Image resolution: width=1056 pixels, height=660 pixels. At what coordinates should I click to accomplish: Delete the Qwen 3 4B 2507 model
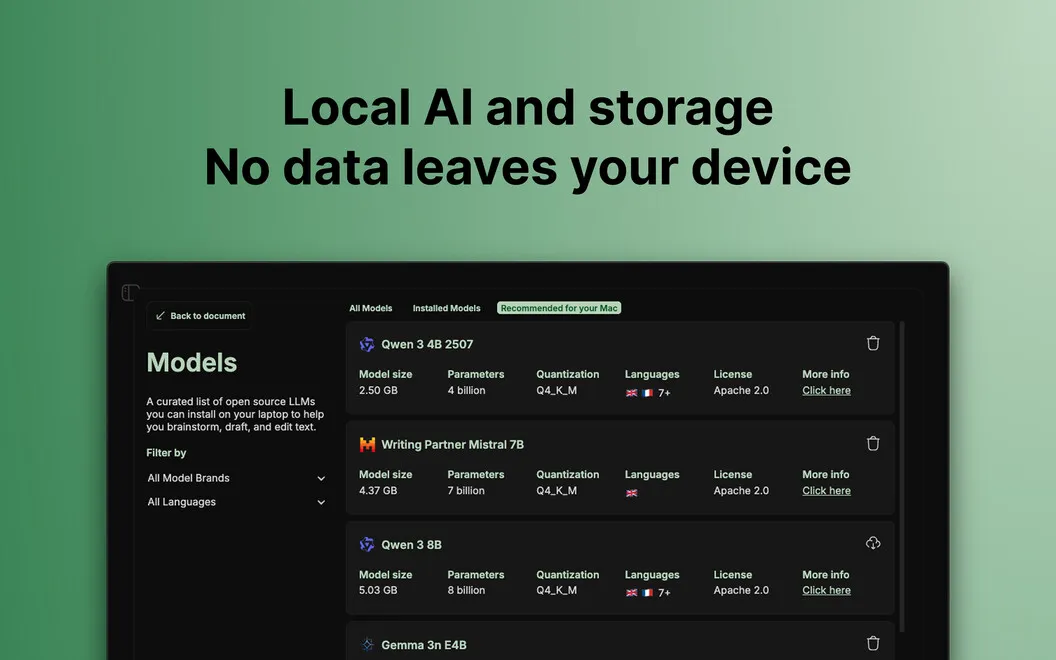873,343
